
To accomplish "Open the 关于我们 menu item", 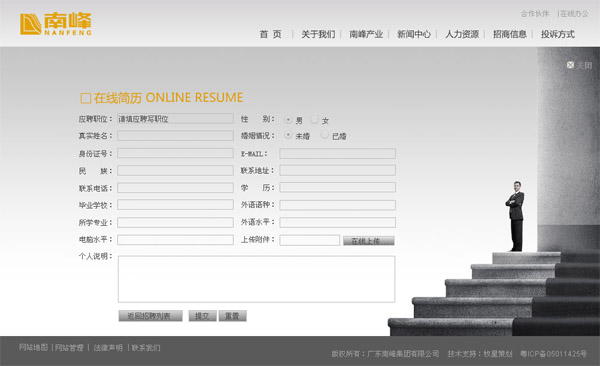I will pos(318,34).
